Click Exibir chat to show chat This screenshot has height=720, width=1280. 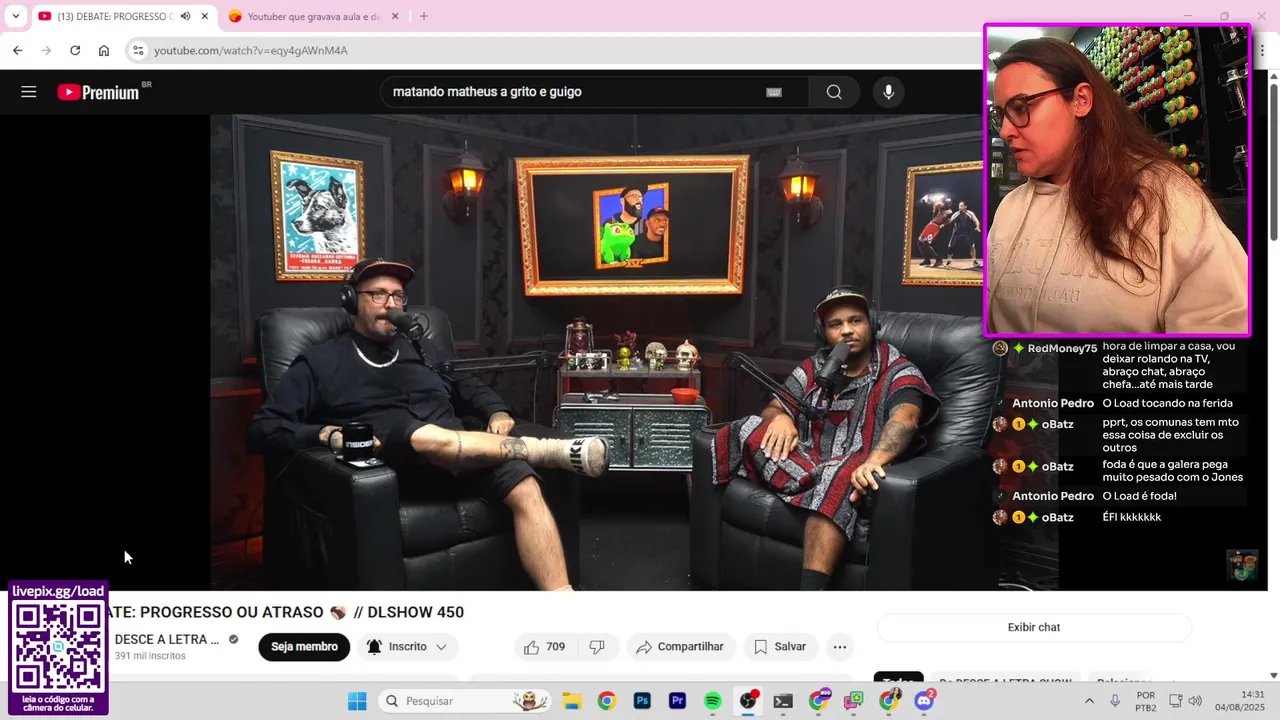tap(1034, 627)
